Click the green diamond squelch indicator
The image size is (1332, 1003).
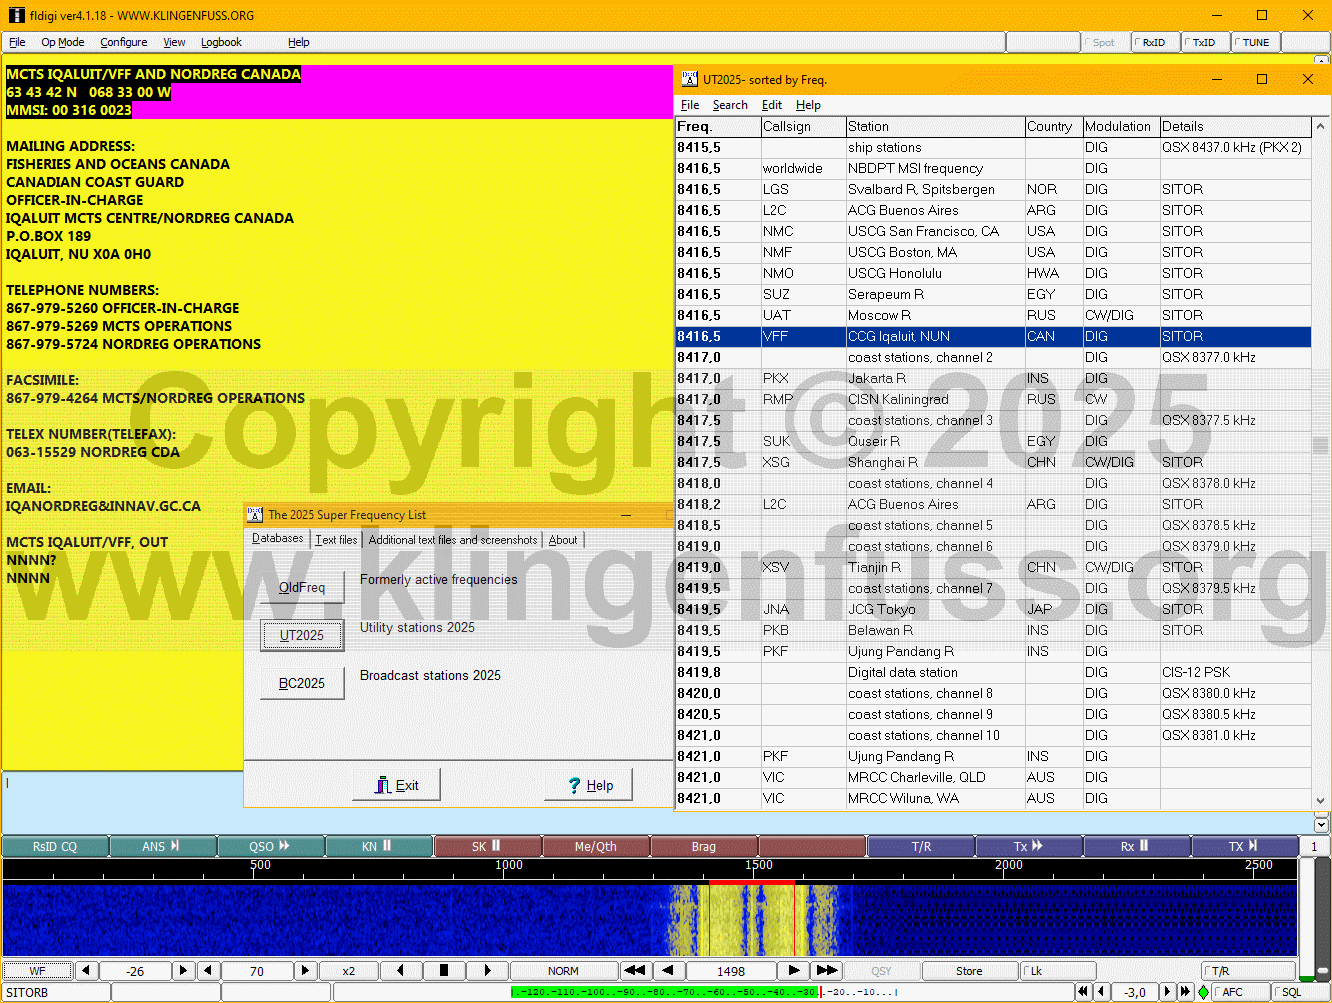coord(1203,992)
